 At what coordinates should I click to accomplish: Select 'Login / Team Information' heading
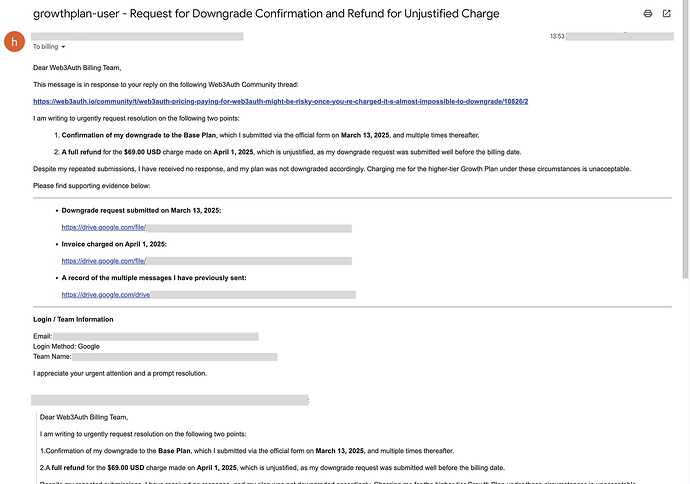click(73, 319)
